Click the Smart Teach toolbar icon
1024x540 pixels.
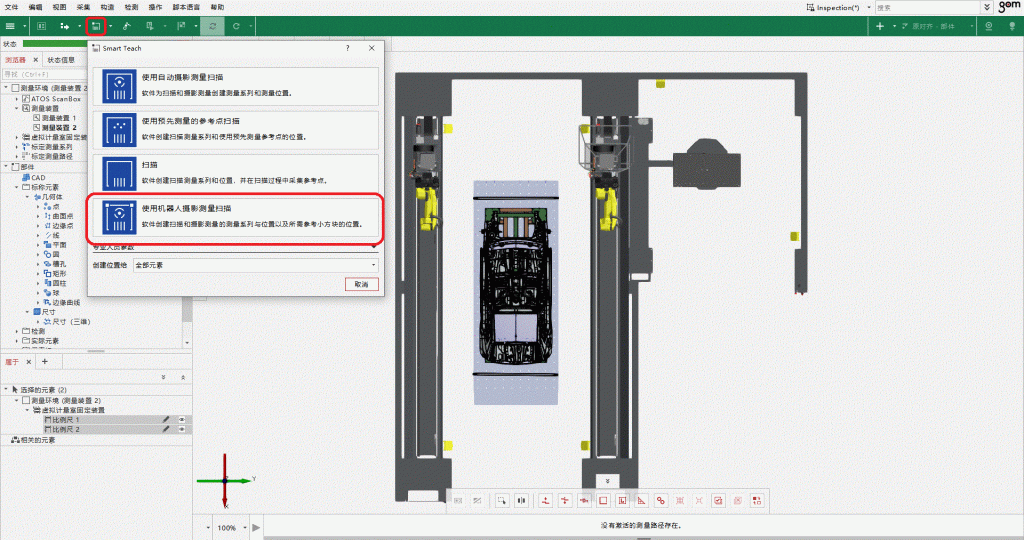[96, 26]
